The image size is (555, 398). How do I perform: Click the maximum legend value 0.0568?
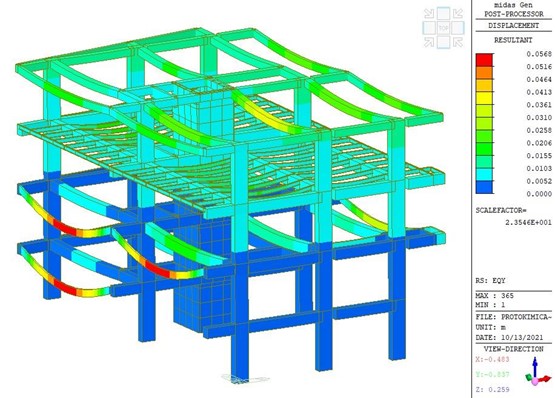click(x=539, y=54)
